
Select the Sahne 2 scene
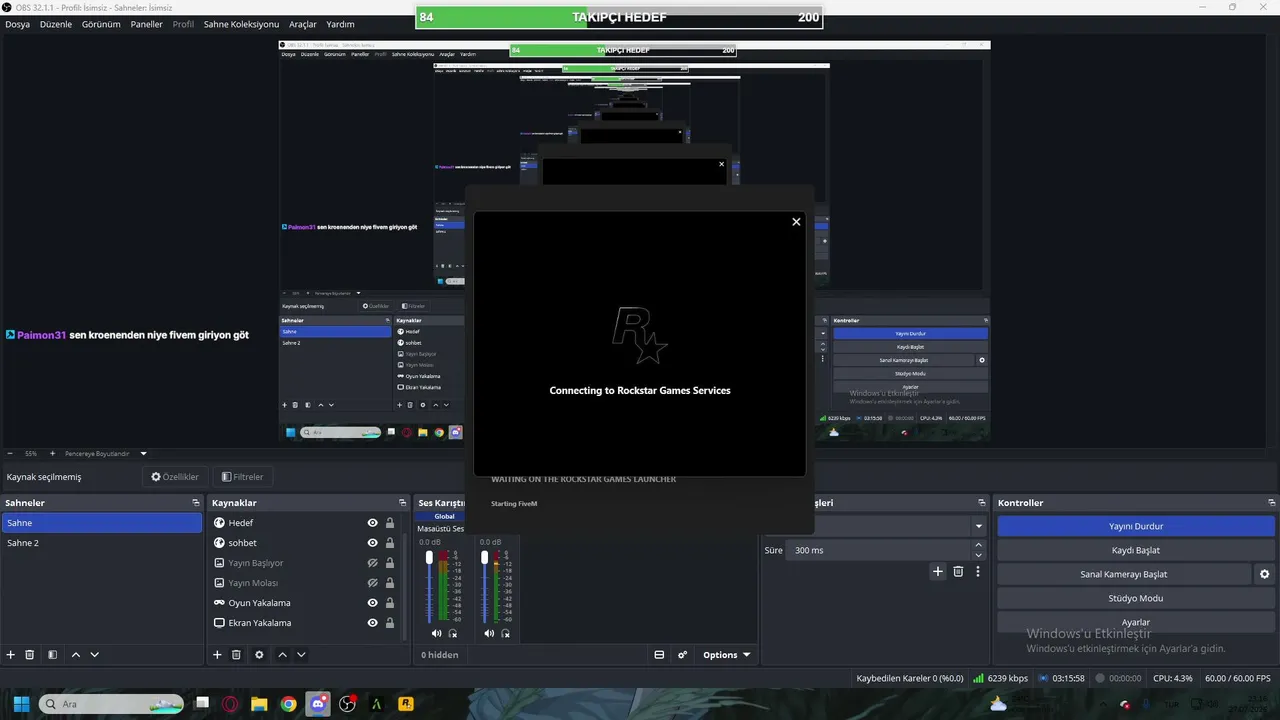pos(101,543)
